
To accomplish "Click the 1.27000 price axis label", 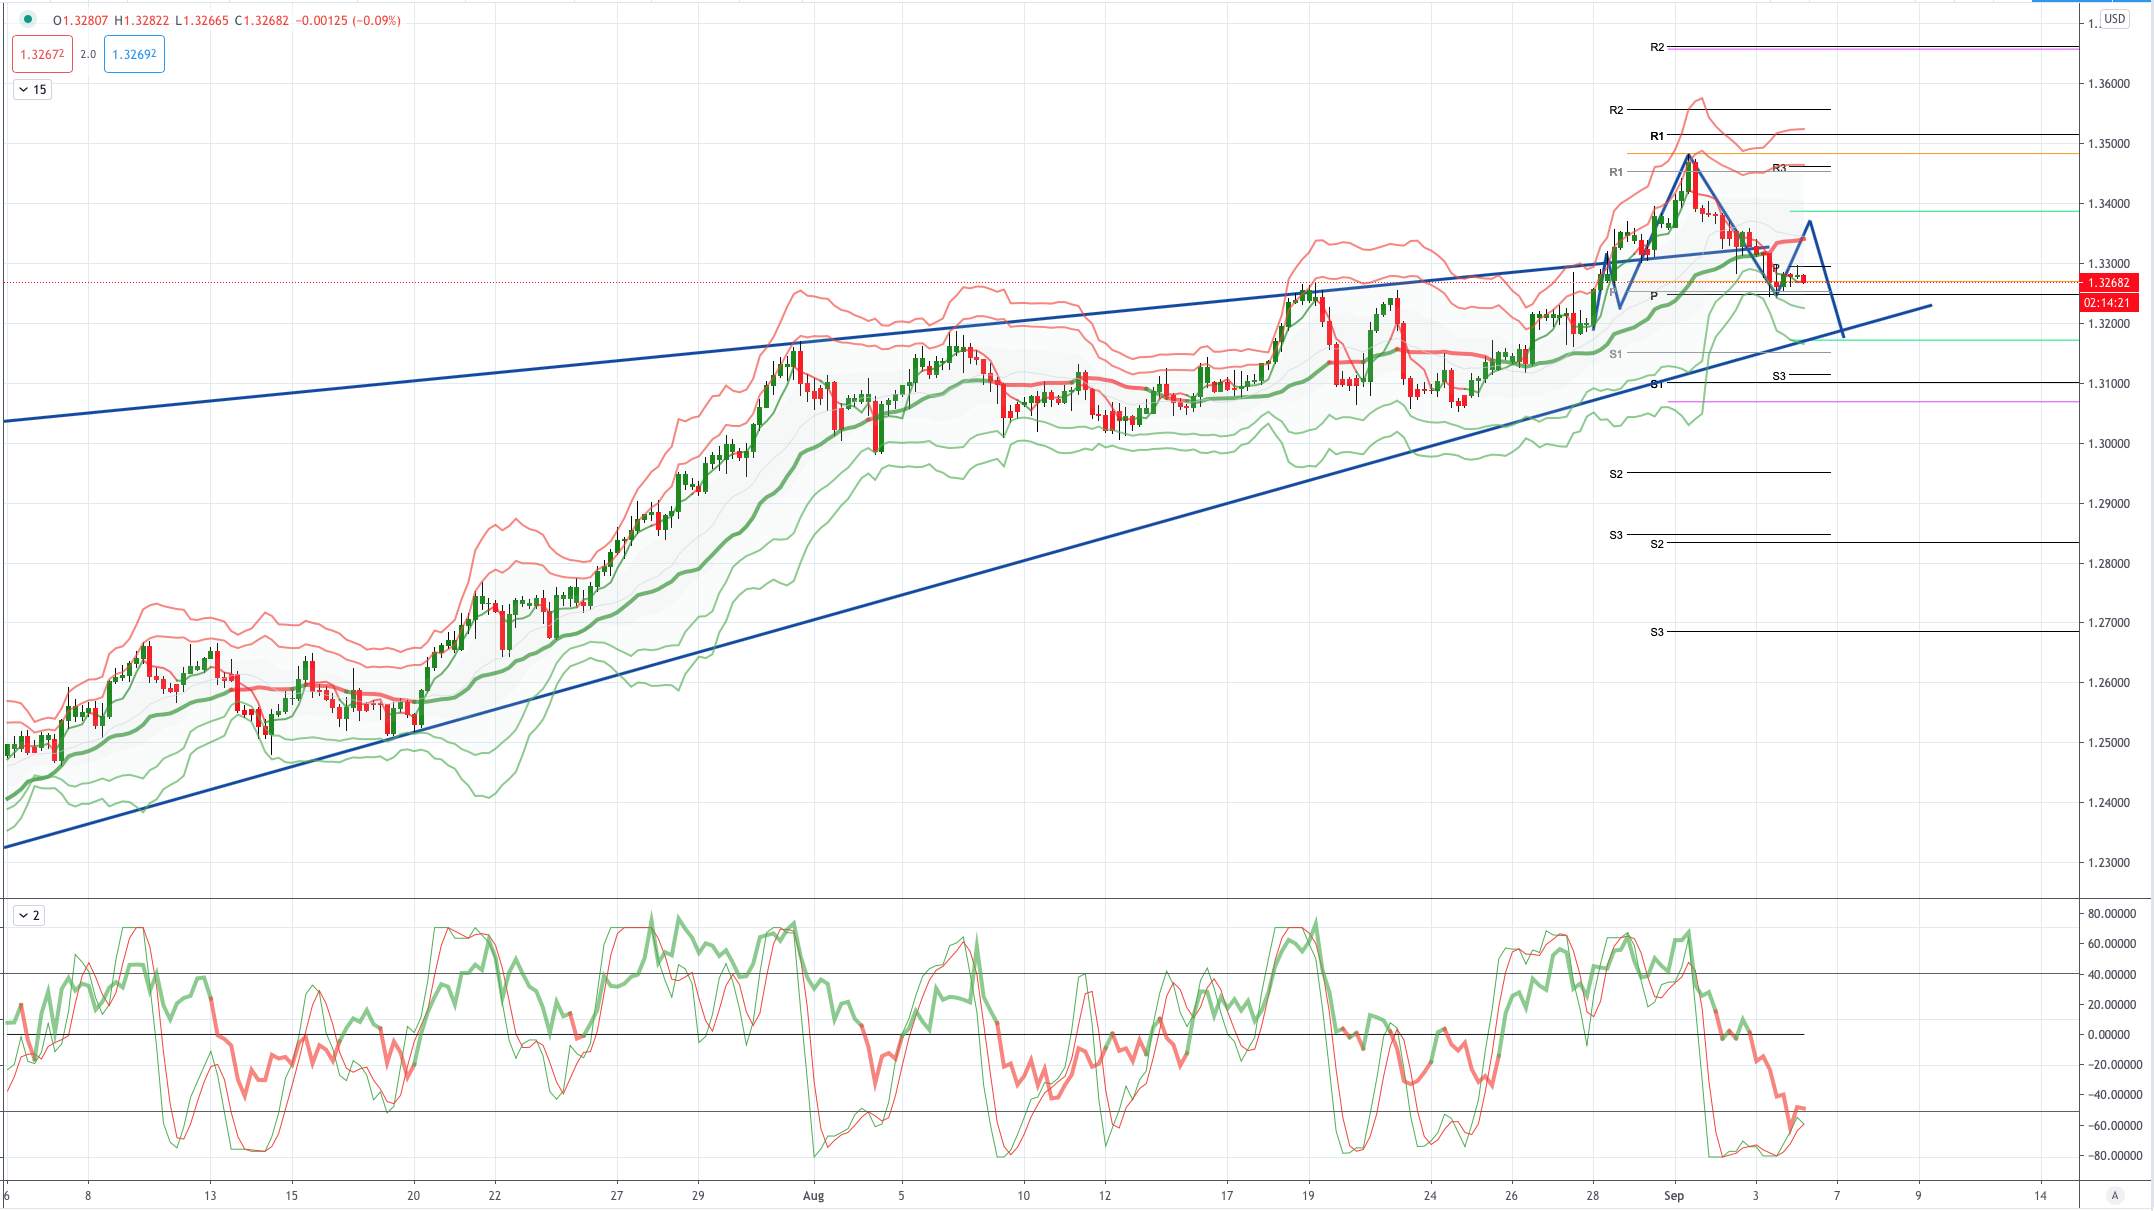I will click(x=2108, y=623).
